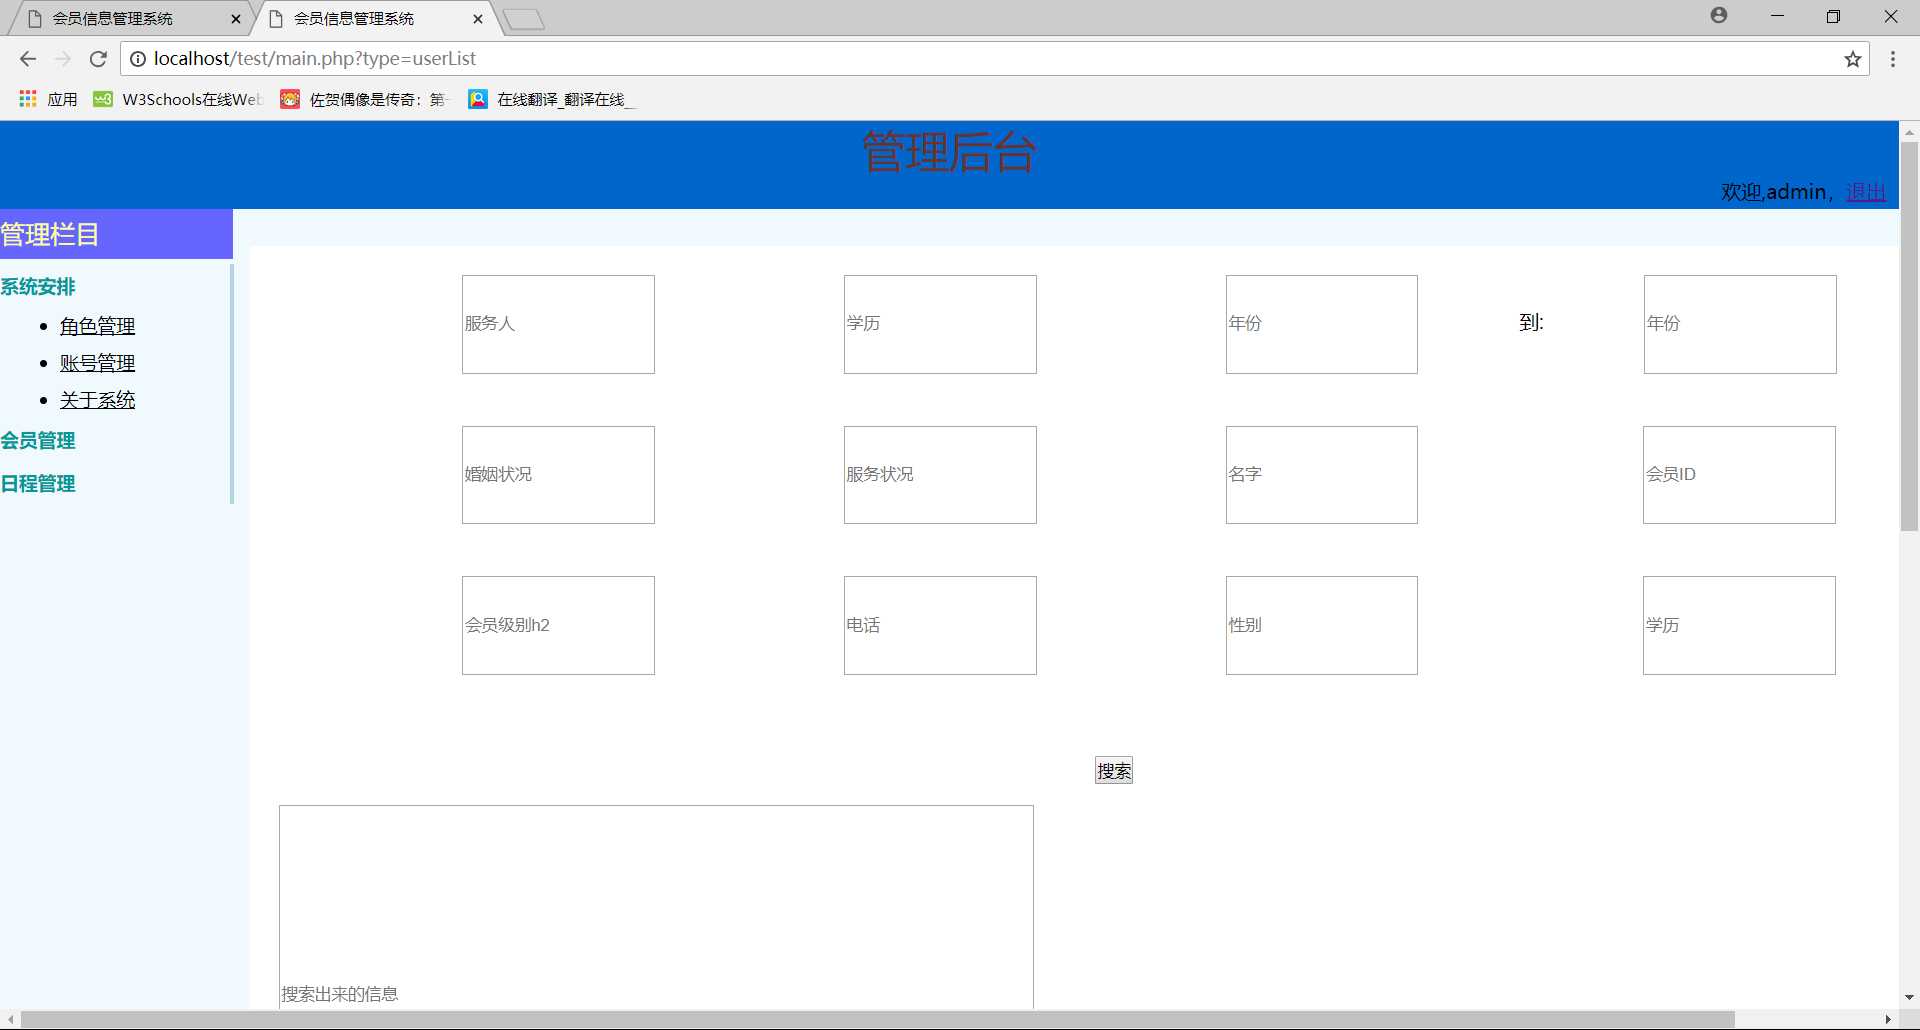Focus the 服务人 input field
The image size is (1920, 1030).
[x=558, y=324]
